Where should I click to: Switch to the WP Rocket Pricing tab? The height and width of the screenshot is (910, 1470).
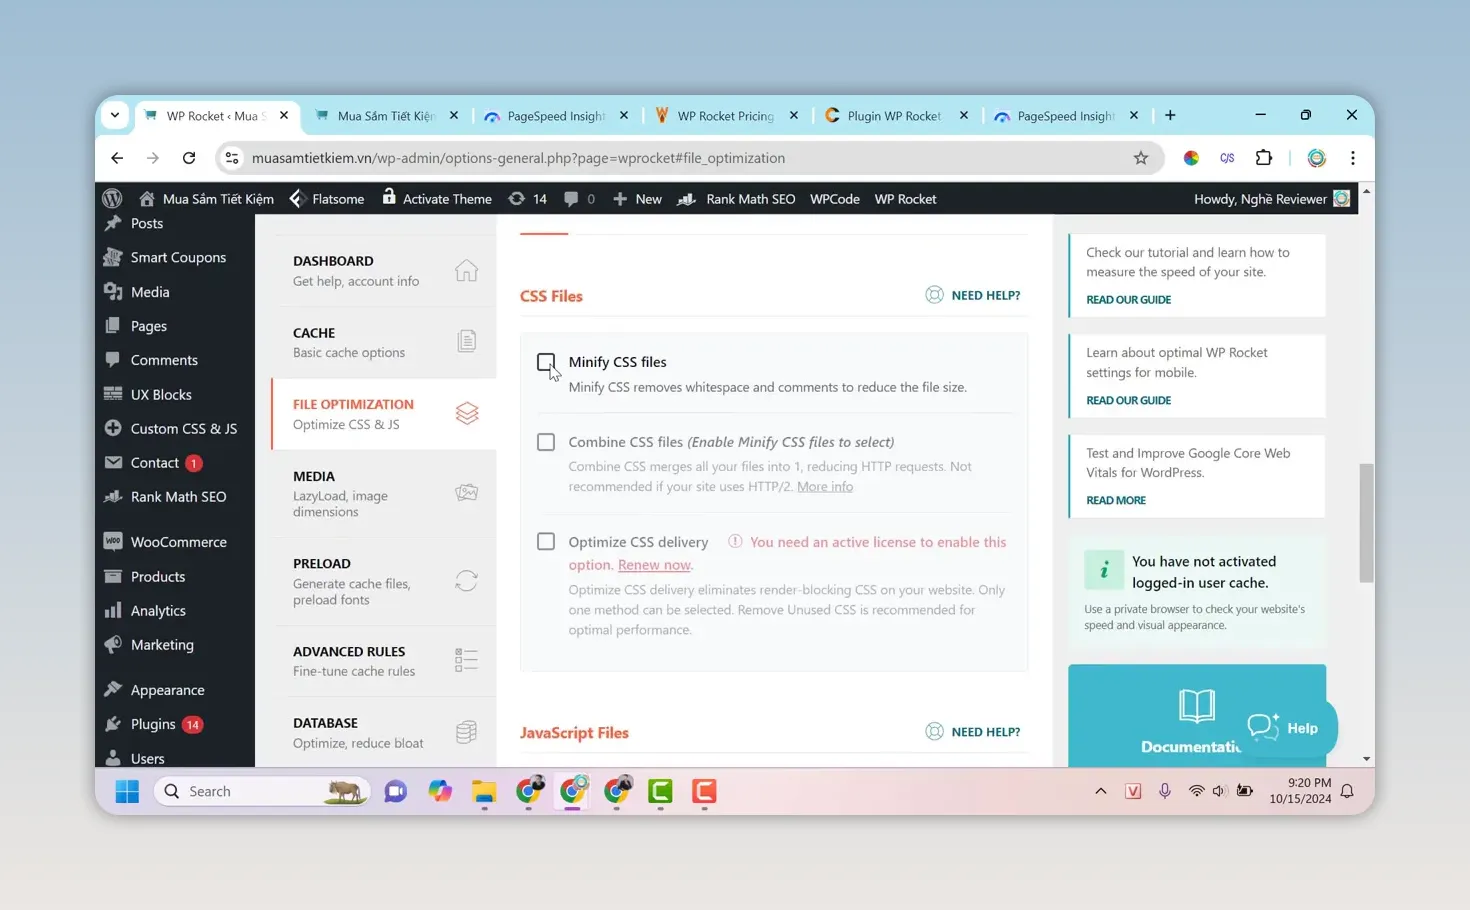tap(726, 116)
